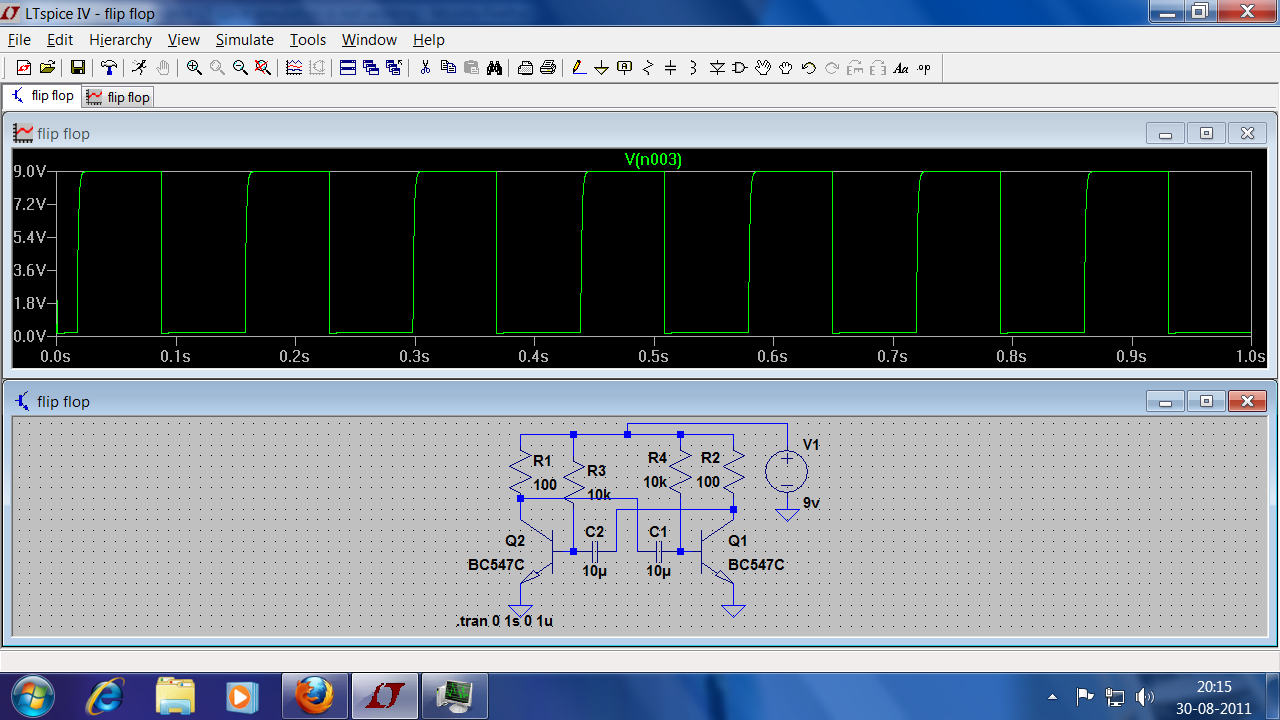
Task: Click the V(n003) trace label
Action: click(x=653, y=159)
